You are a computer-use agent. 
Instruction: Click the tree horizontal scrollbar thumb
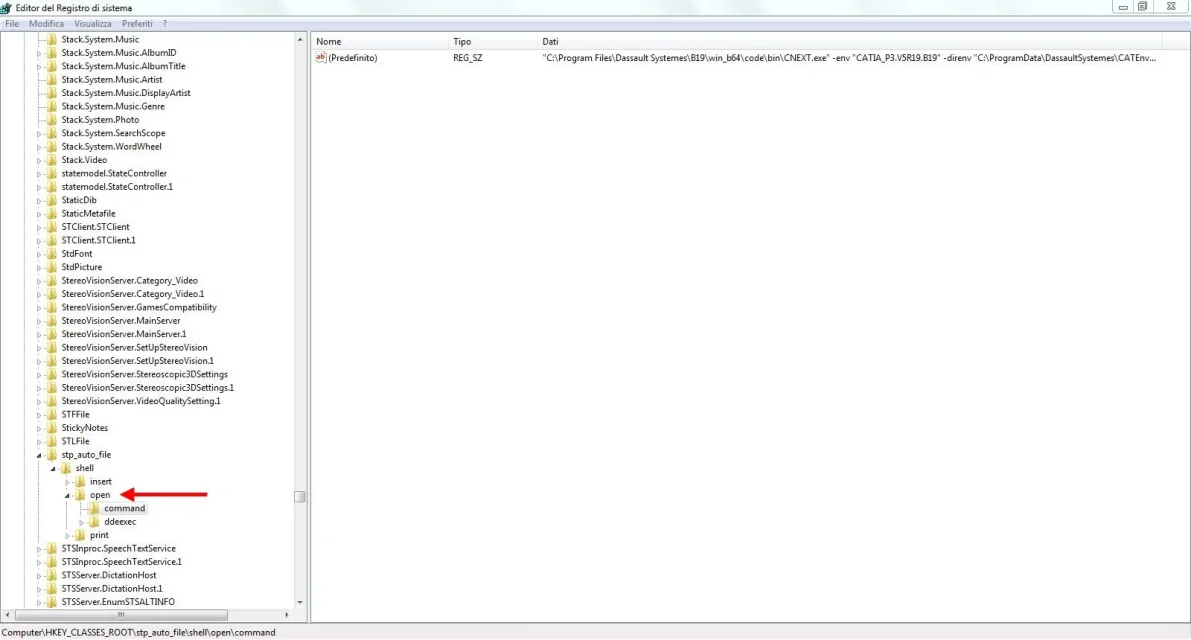pos(121,615)
